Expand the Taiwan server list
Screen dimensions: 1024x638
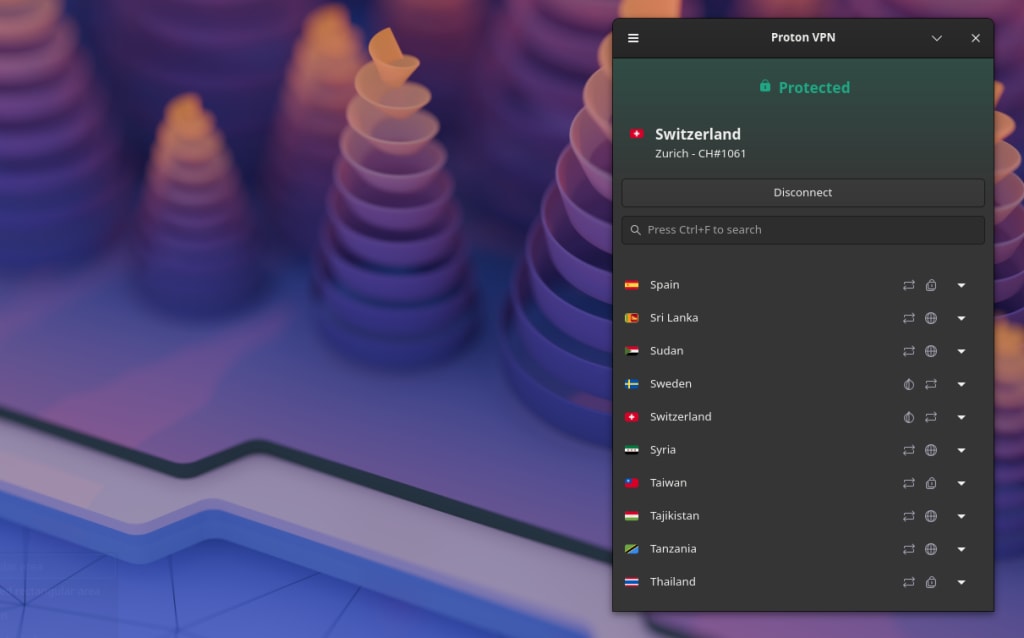tap(961, 483)
